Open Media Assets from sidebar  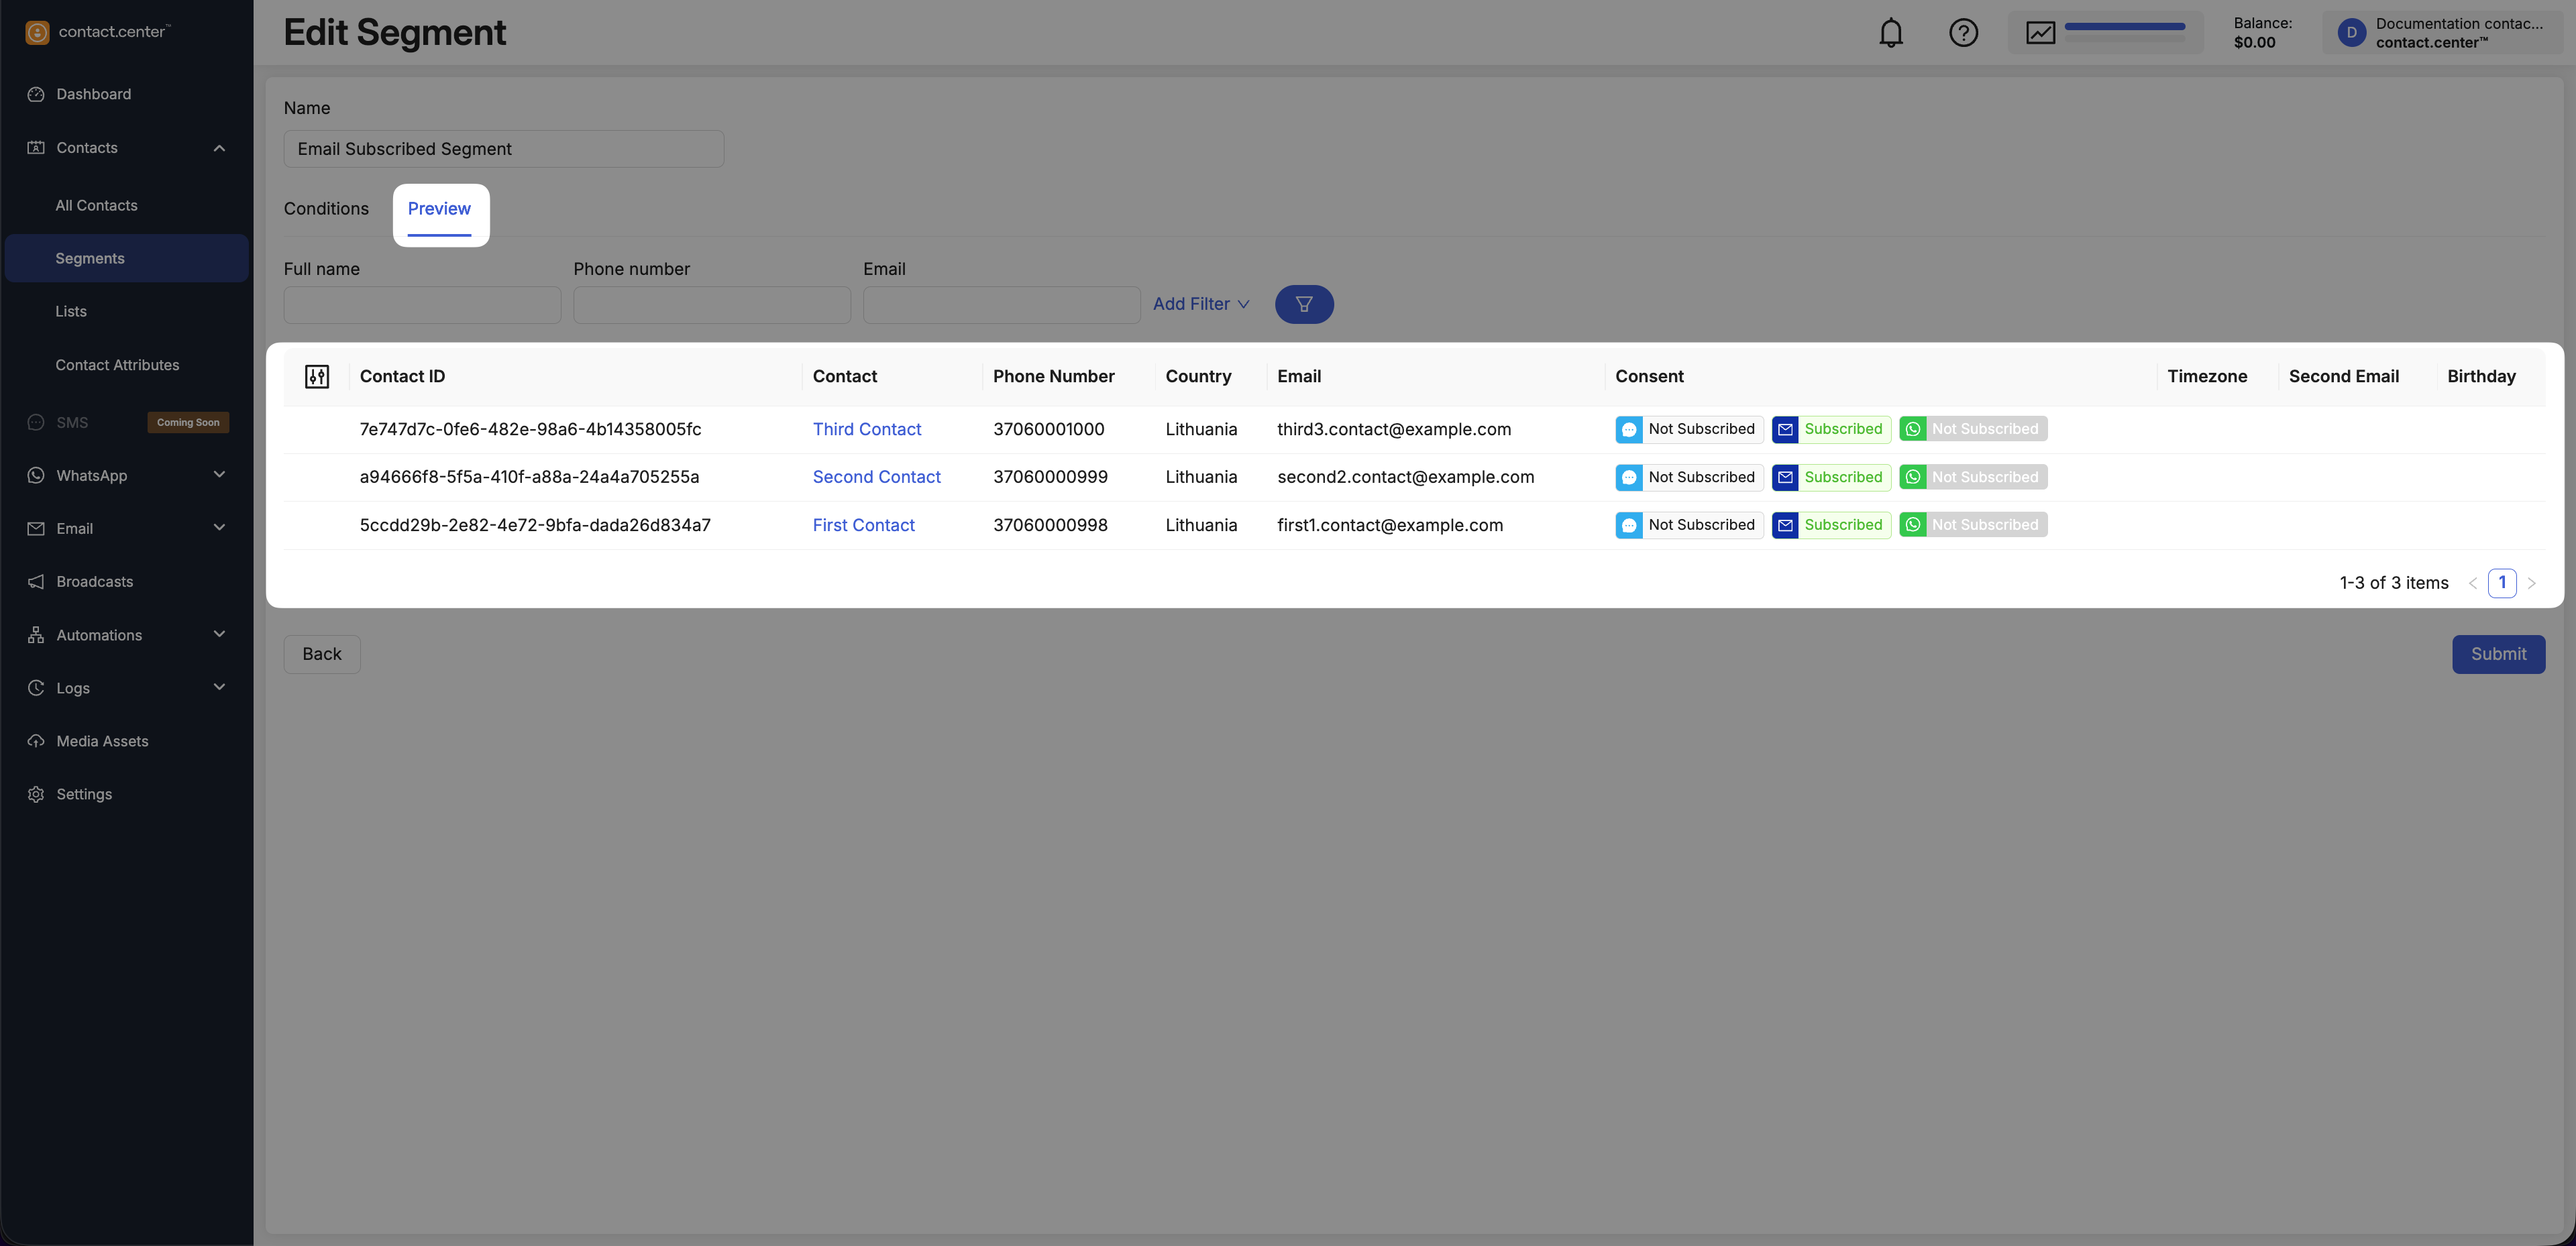click(102, 741)
